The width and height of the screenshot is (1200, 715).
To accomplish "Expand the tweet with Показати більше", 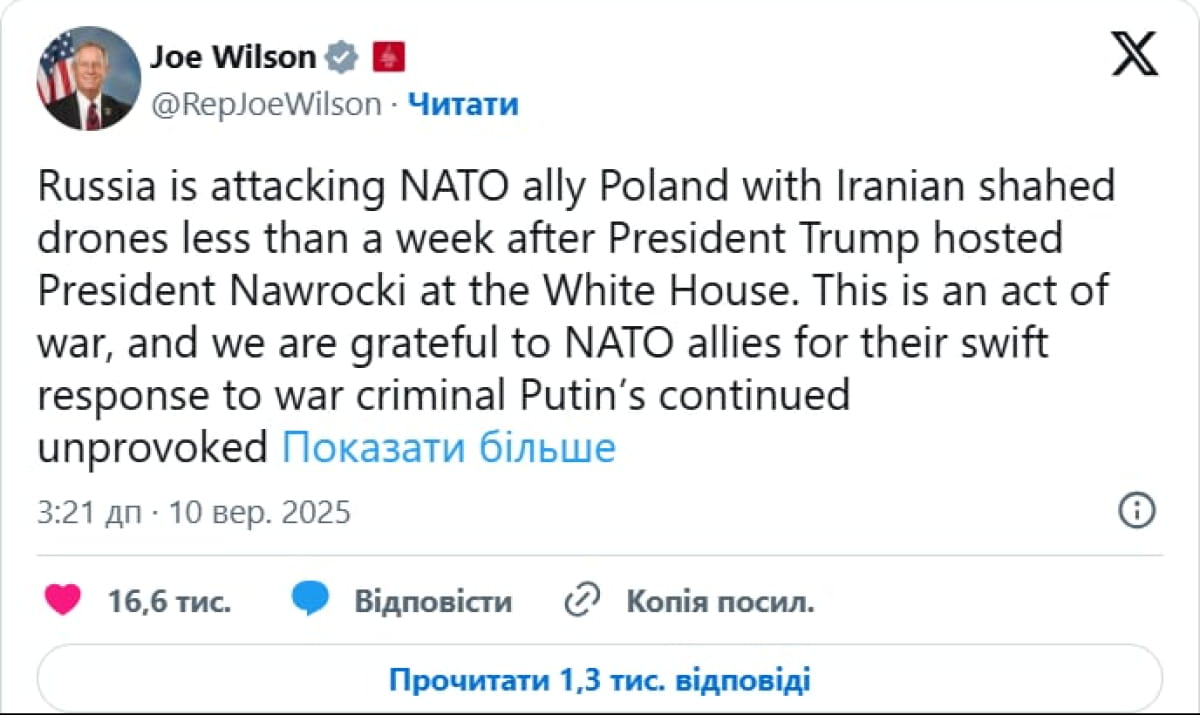I will 448,448.
